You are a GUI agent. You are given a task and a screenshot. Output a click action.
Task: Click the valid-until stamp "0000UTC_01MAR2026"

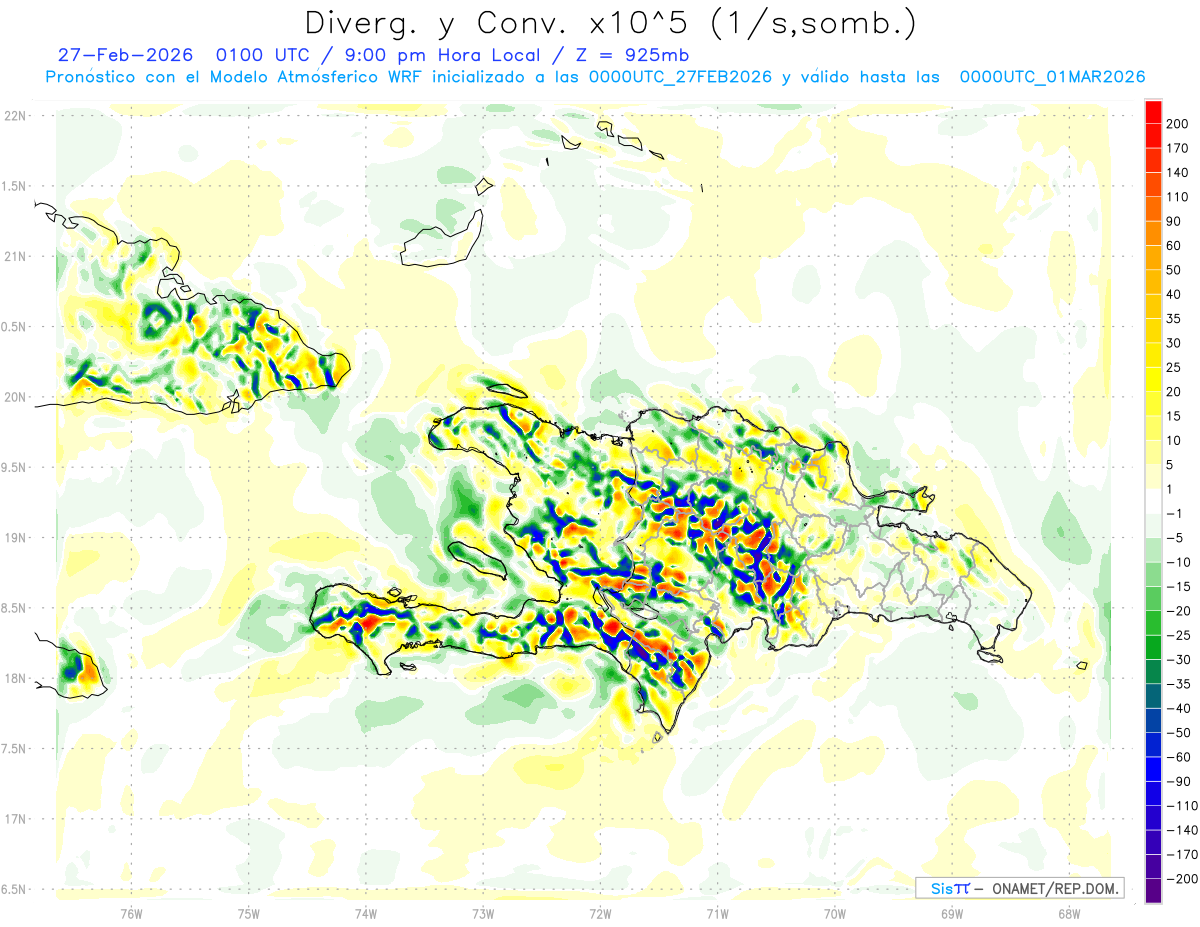1052,77
